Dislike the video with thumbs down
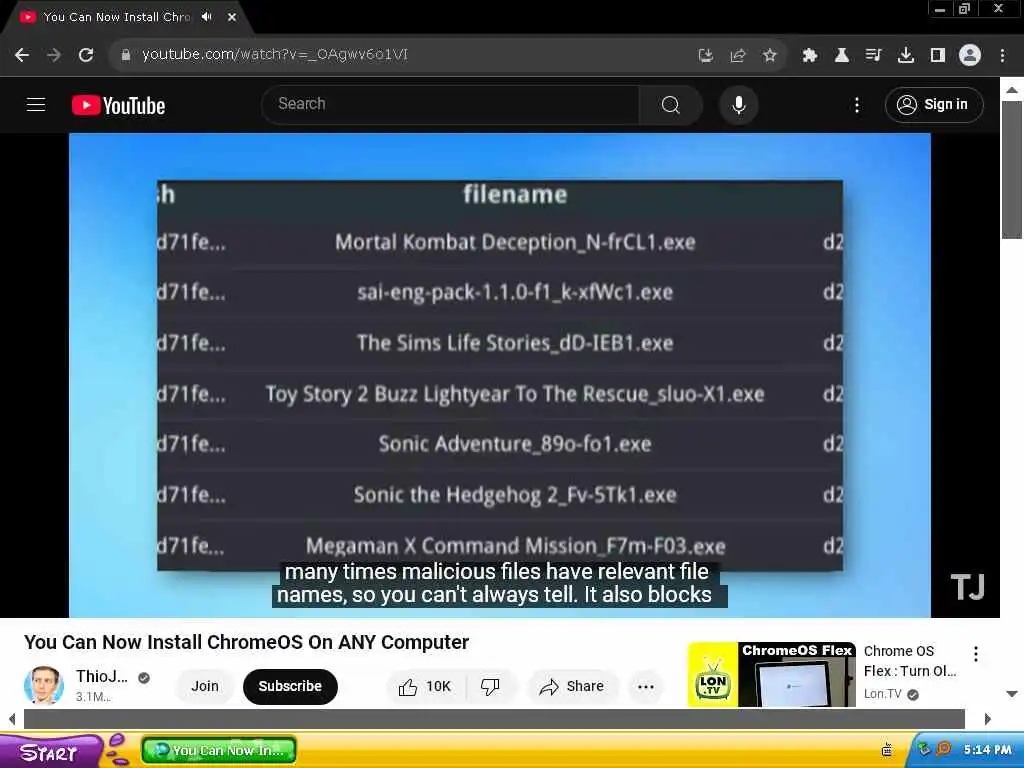The image size is (1024, 768). pos(490,686)
